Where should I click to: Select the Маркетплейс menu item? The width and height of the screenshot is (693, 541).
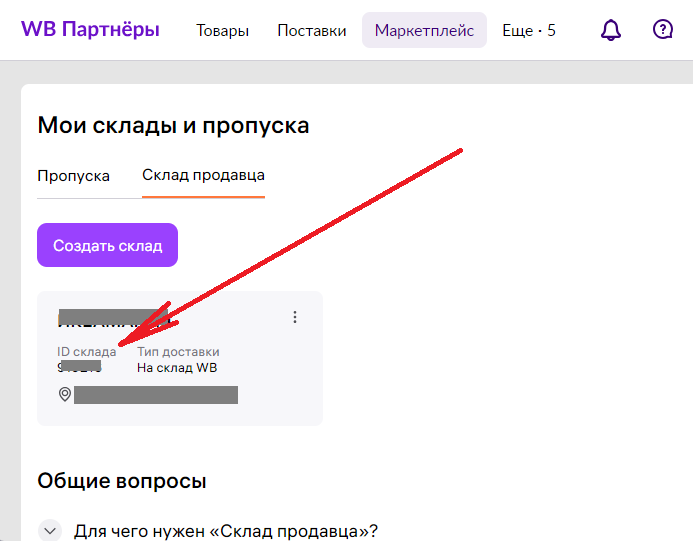point(424,30)
